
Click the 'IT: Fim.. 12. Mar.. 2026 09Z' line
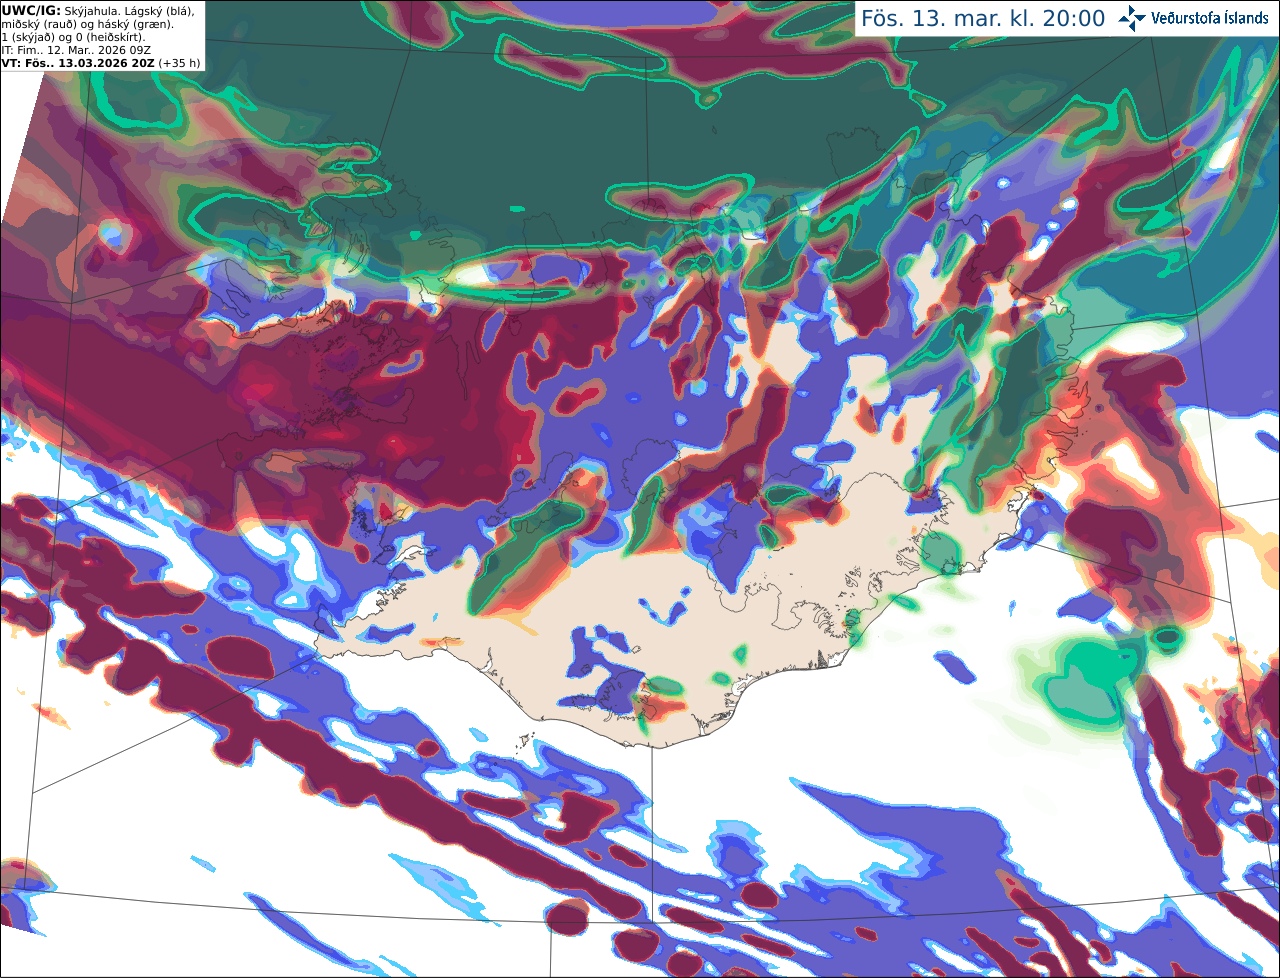[76, 50]
